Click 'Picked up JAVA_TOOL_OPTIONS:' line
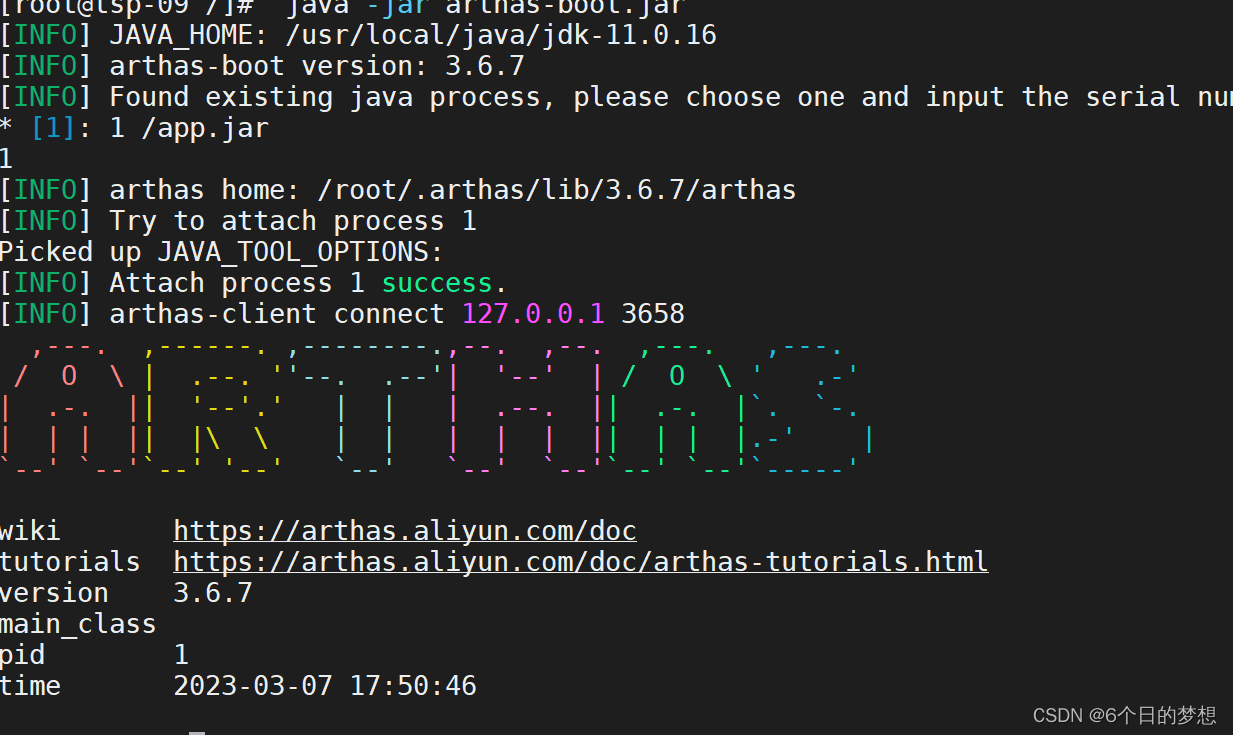The height and width of the screenshot is (735, 1233). (221, 253)
